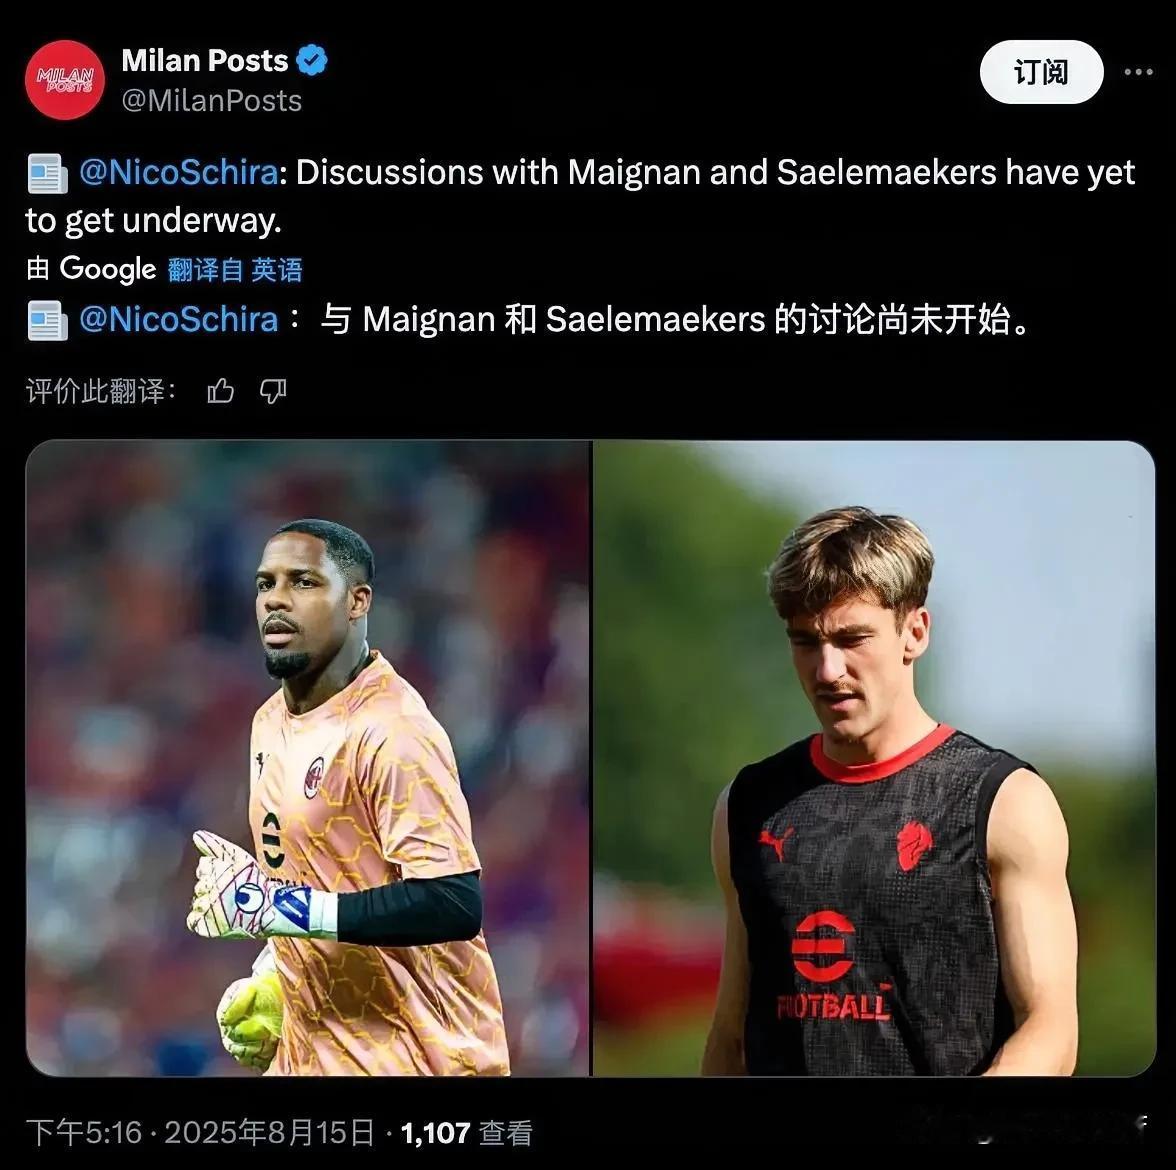Click newspaper emoji in translated tweet
This screenshot has width=1176, height=1170.
pos(48,320)
